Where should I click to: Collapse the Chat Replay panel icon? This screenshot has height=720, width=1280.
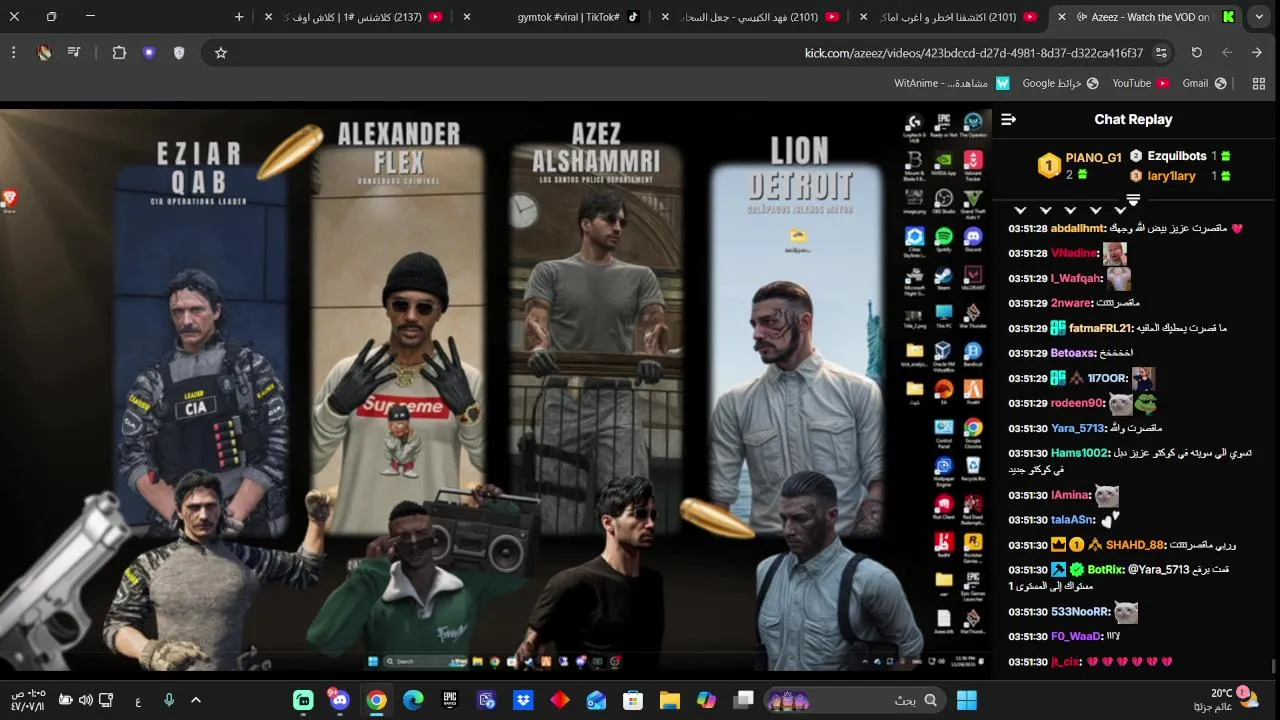point(1008,119)
